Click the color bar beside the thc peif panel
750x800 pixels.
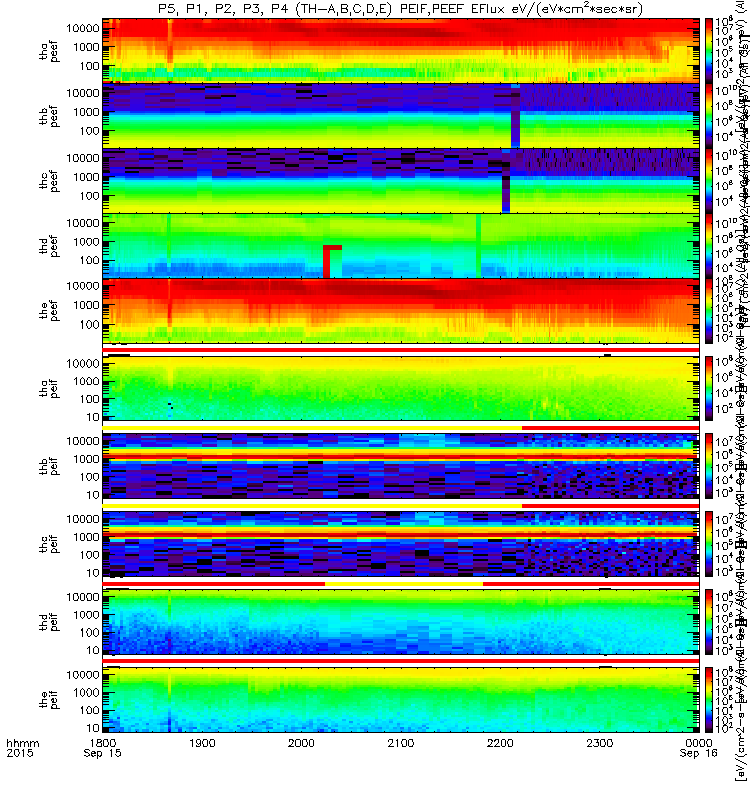click(x=709, y=544)
